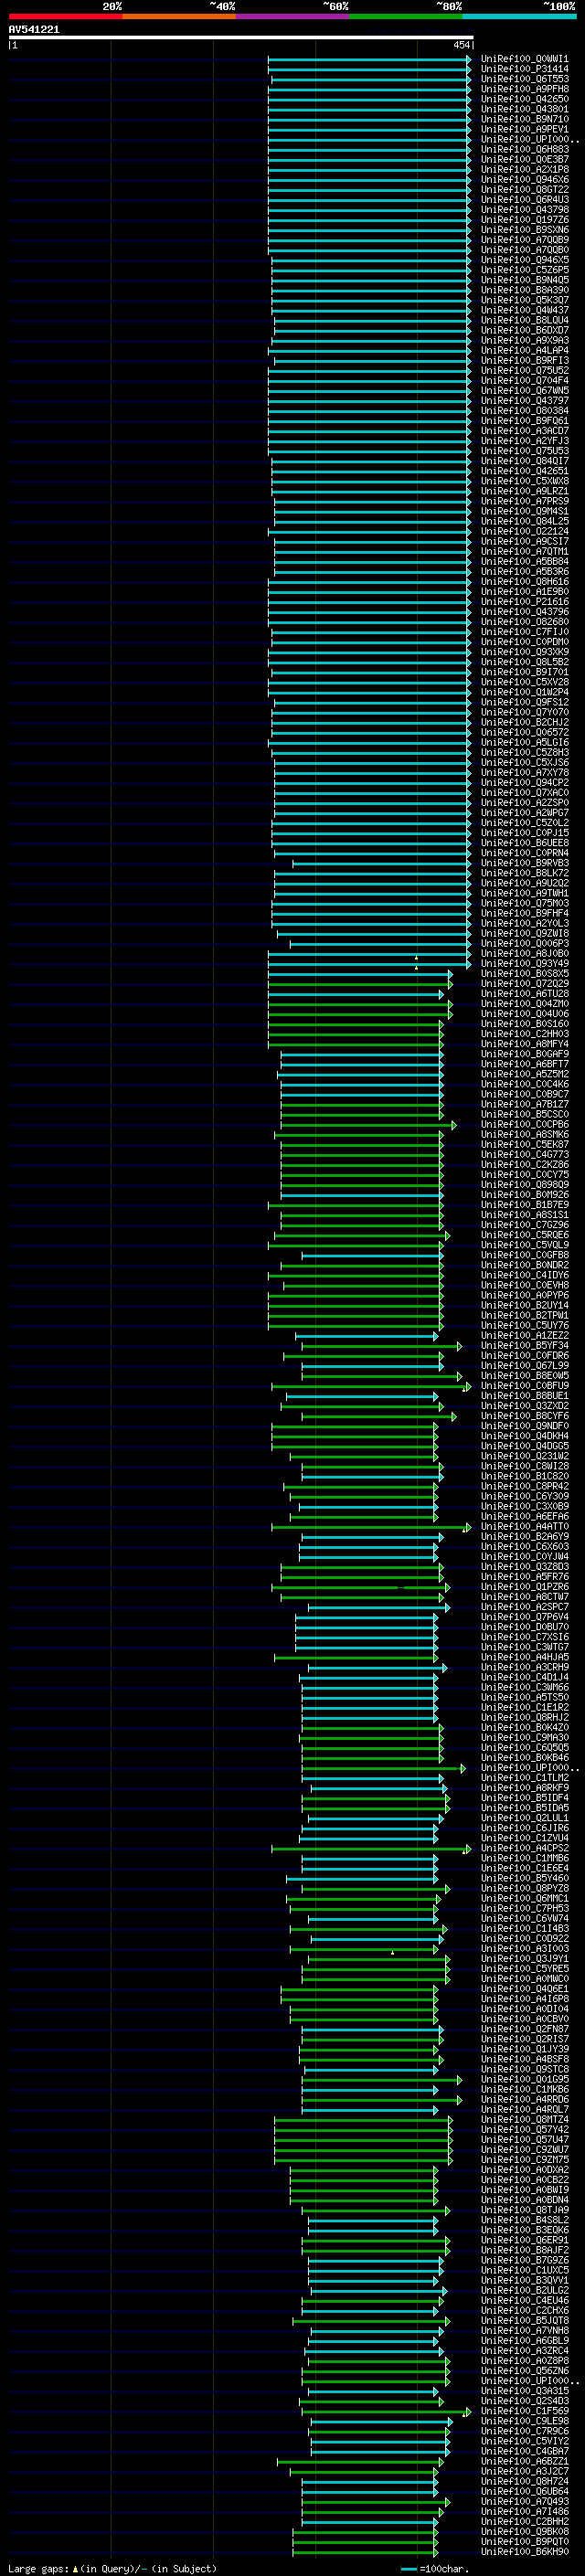585x2576 pixels.
Task: Select hit label UniRef100_C5EK87
Action: pos(524,1145)
